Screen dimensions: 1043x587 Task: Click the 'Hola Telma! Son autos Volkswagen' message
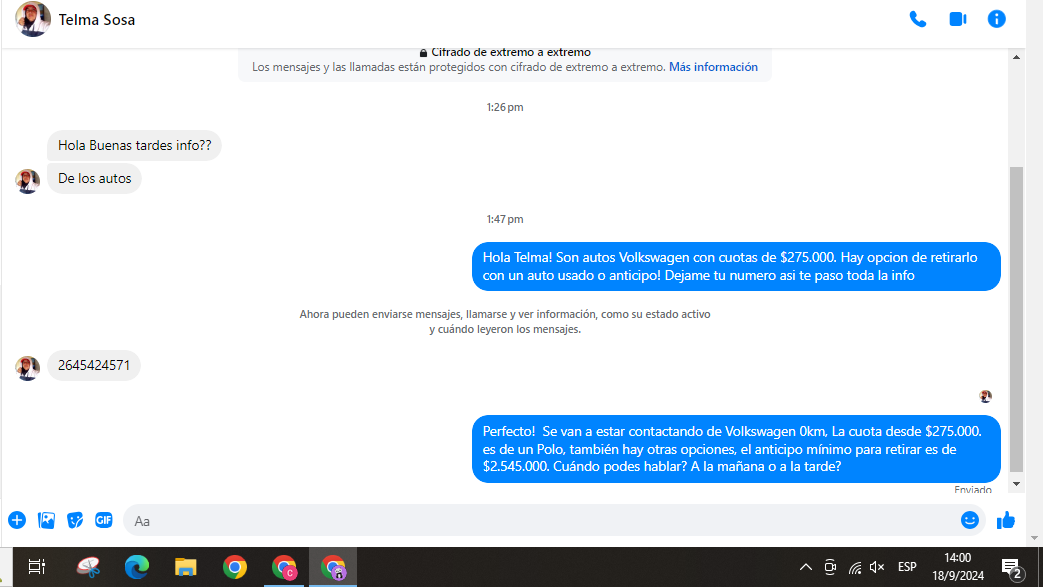pos(736,266)
